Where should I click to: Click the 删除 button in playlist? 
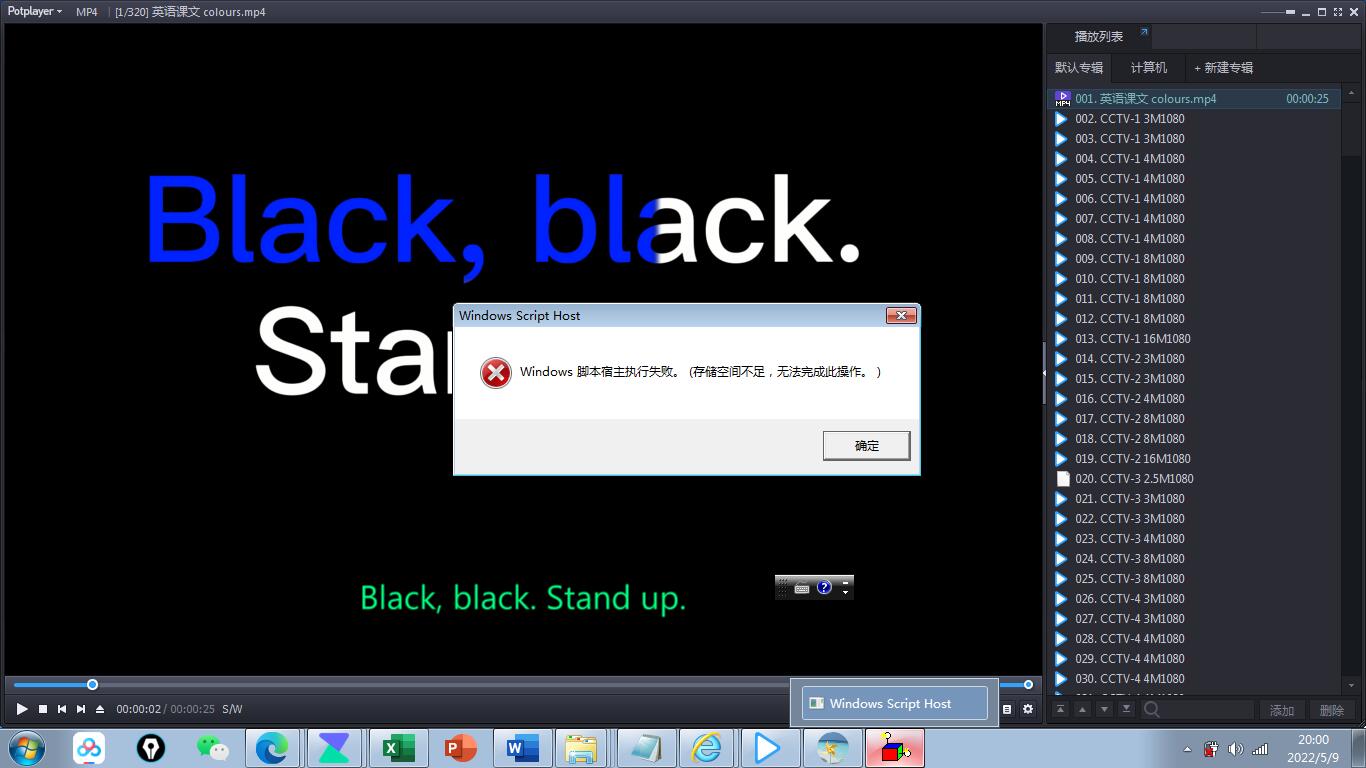[x=1331, y=710]
